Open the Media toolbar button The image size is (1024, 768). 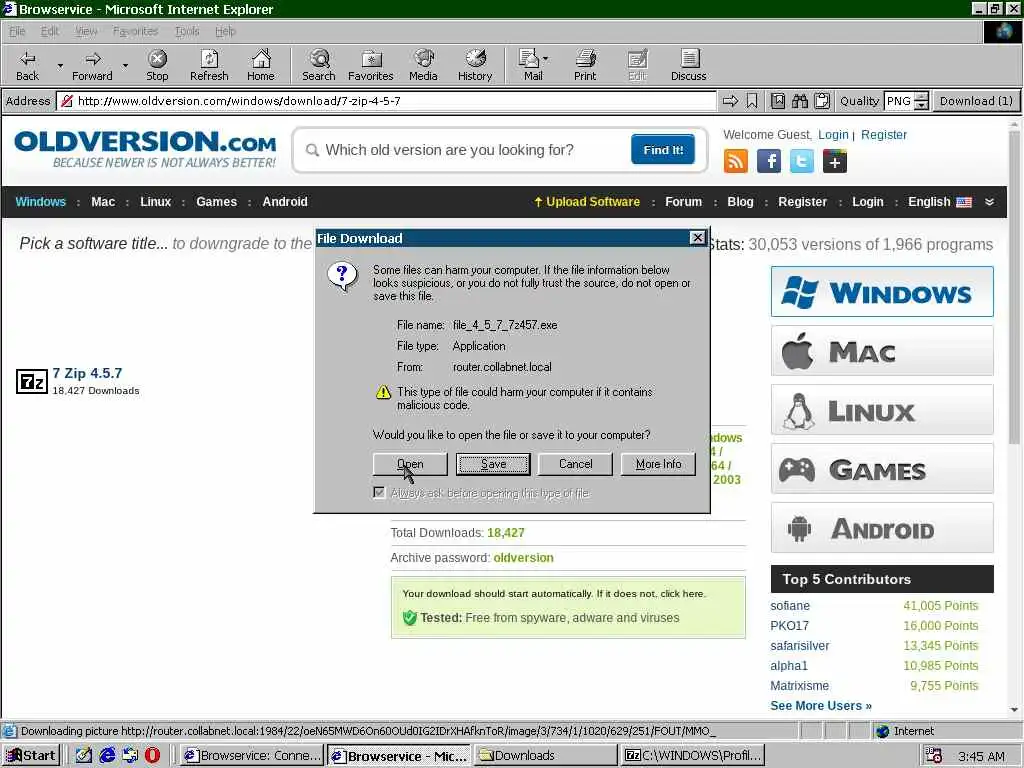click(x=423, y=65)
